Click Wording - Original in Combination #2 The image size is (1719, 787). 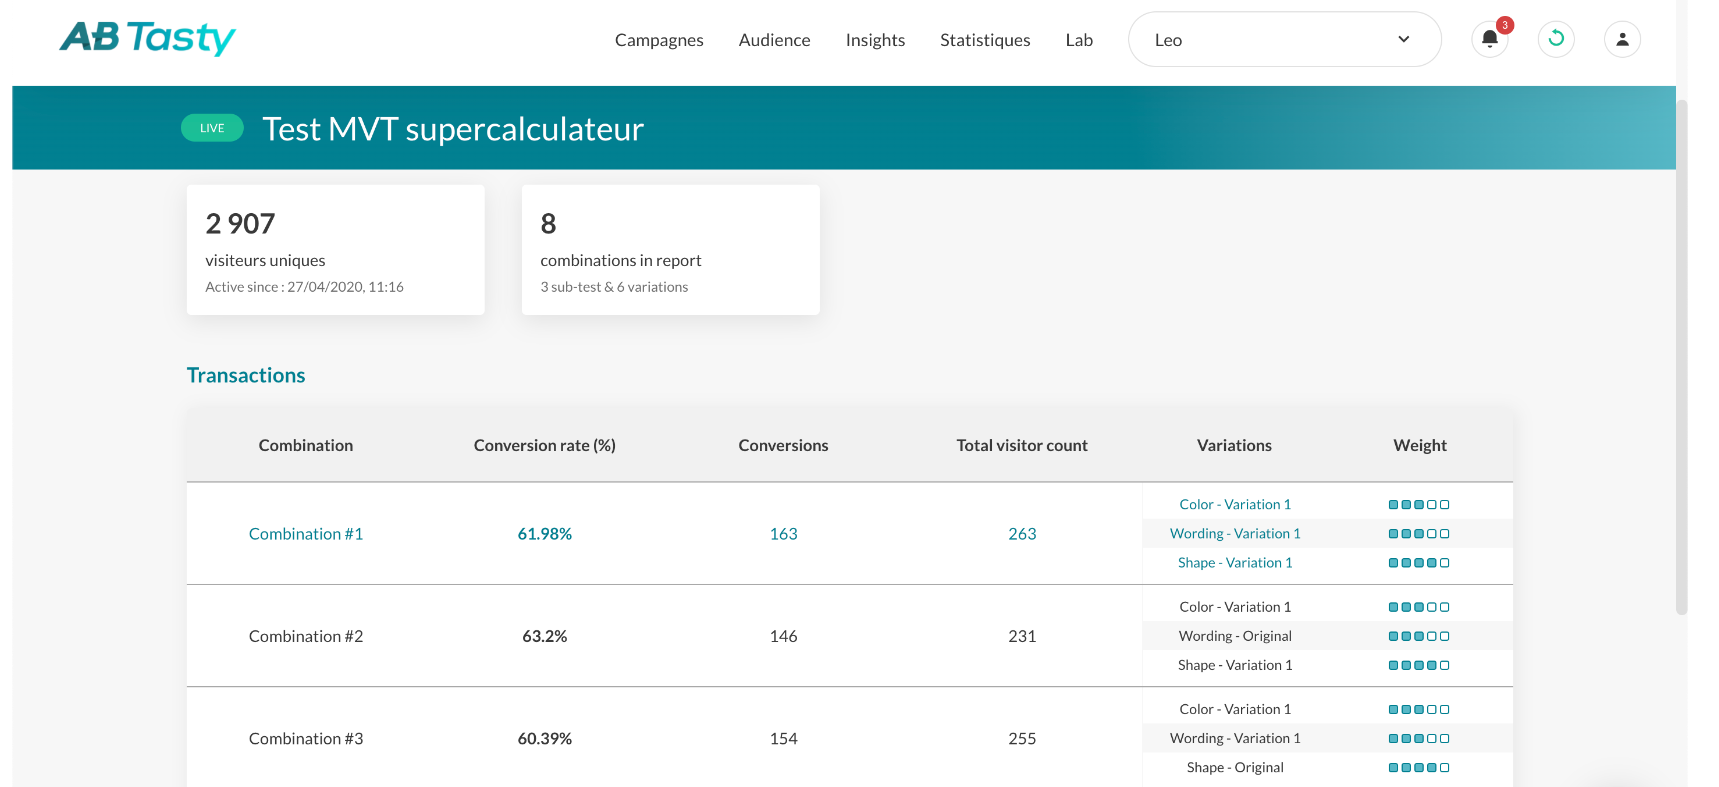(1235, 636)
